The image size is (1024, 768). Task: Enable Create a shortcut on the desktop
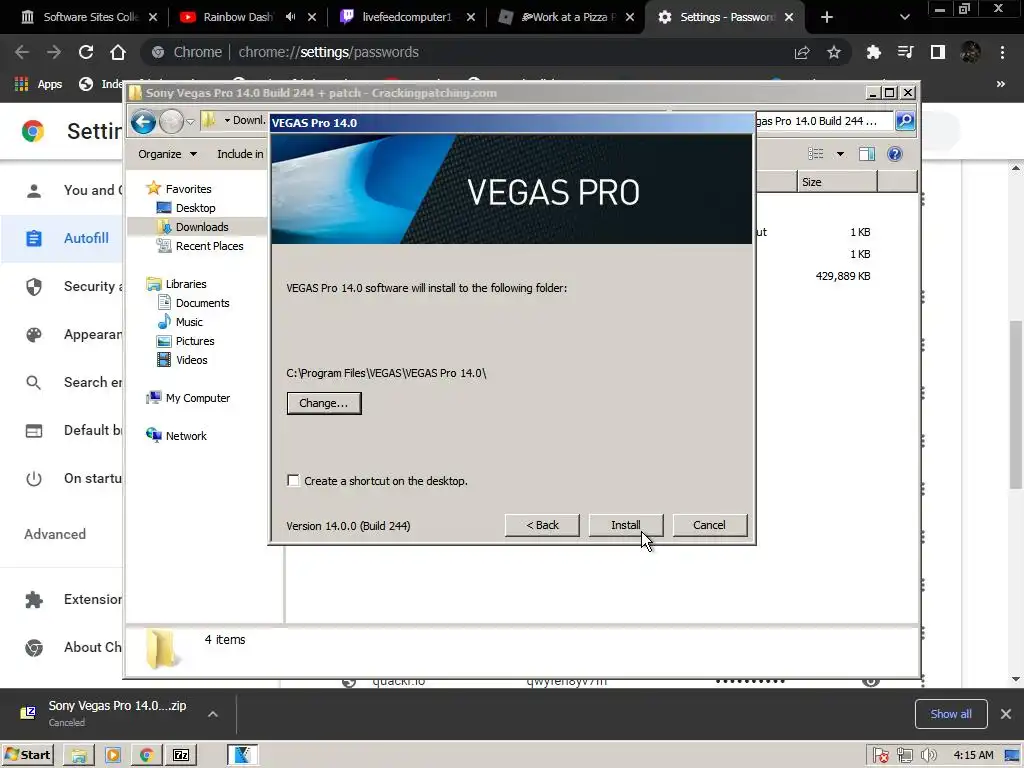[x=294, y=481]
